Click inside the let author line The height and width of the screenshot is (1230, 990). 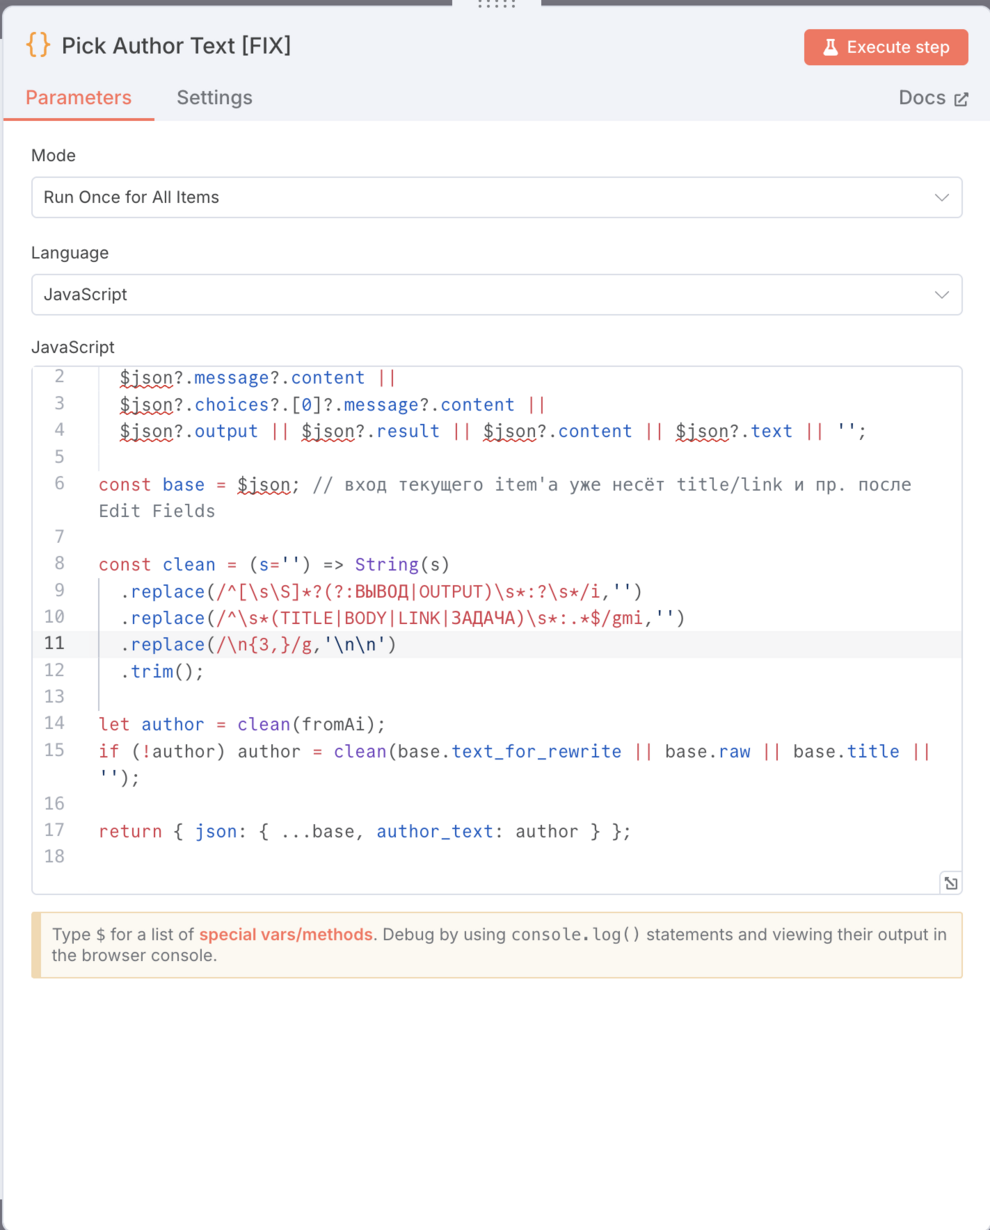pyautogui.click(x=242, y=725)
